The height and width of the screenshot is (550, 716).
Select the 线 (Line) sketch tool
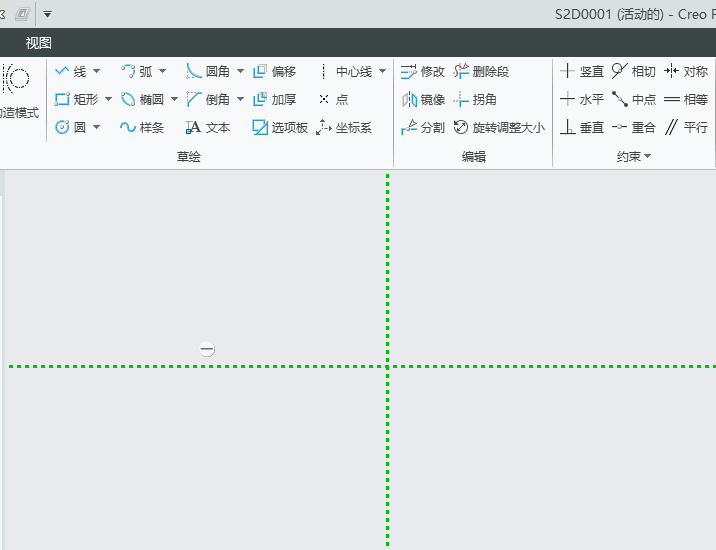click(70, 72)
